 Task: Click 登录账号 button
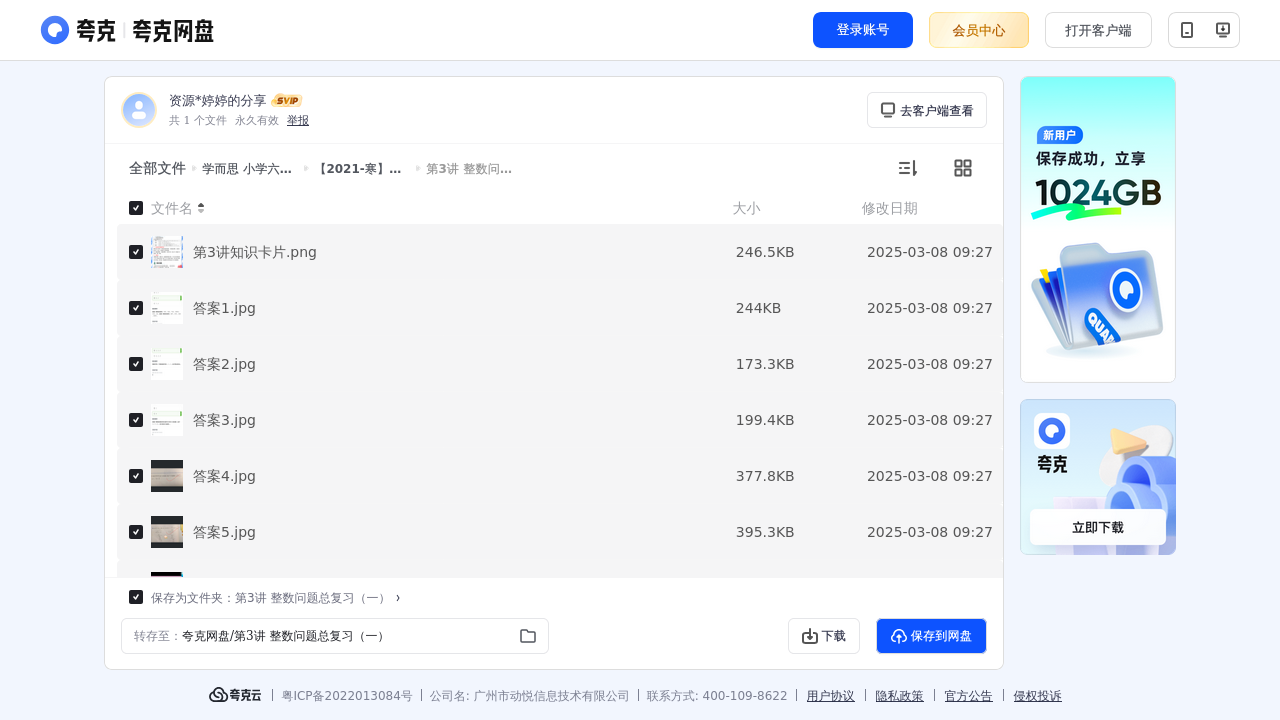tap(863, 30)
